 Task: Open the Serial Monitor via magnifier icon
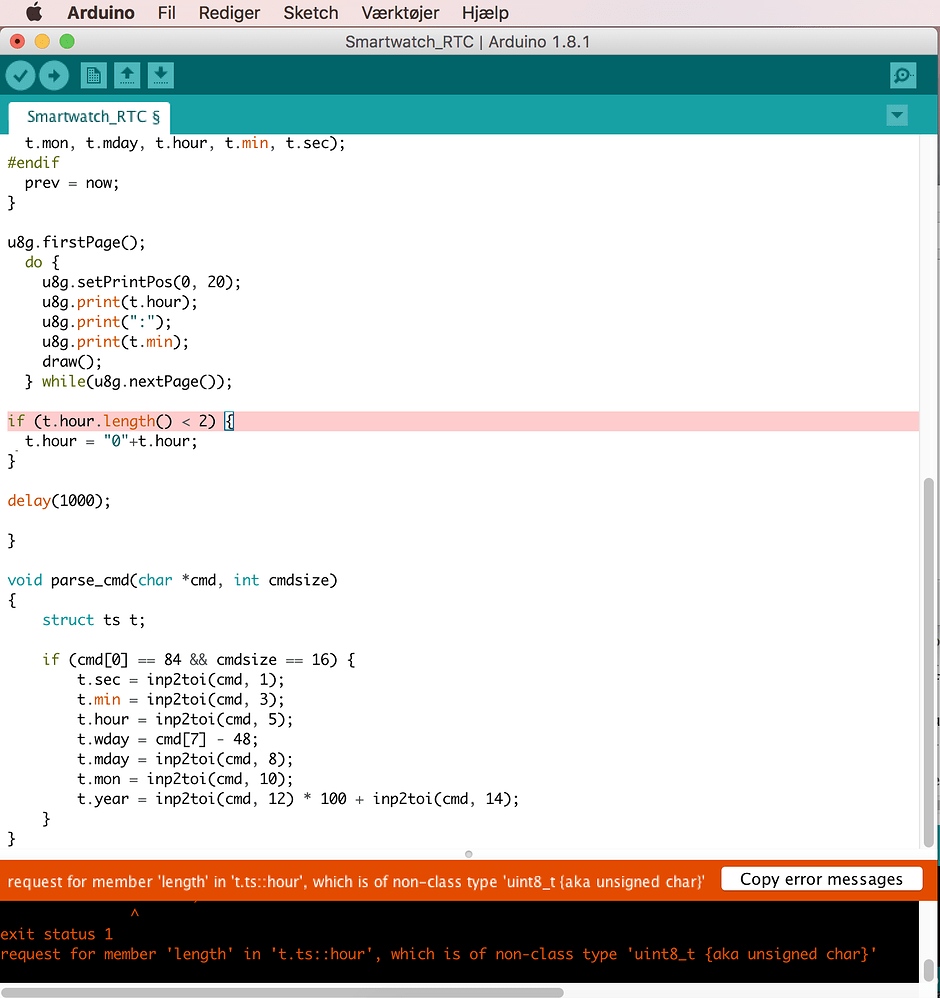coord(902,75)
